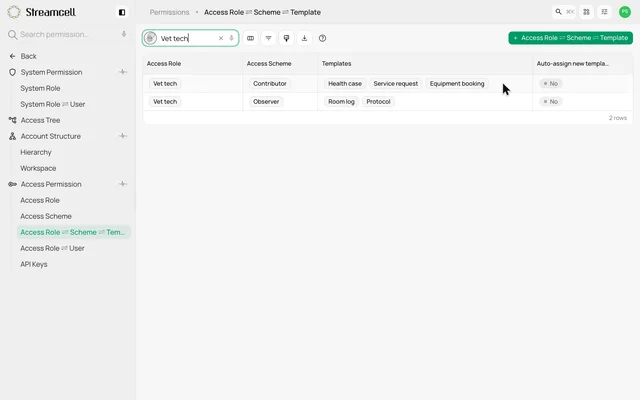Open the column layout toolbar icon
This screenshot has width=640, height=400.
[250, 38]
